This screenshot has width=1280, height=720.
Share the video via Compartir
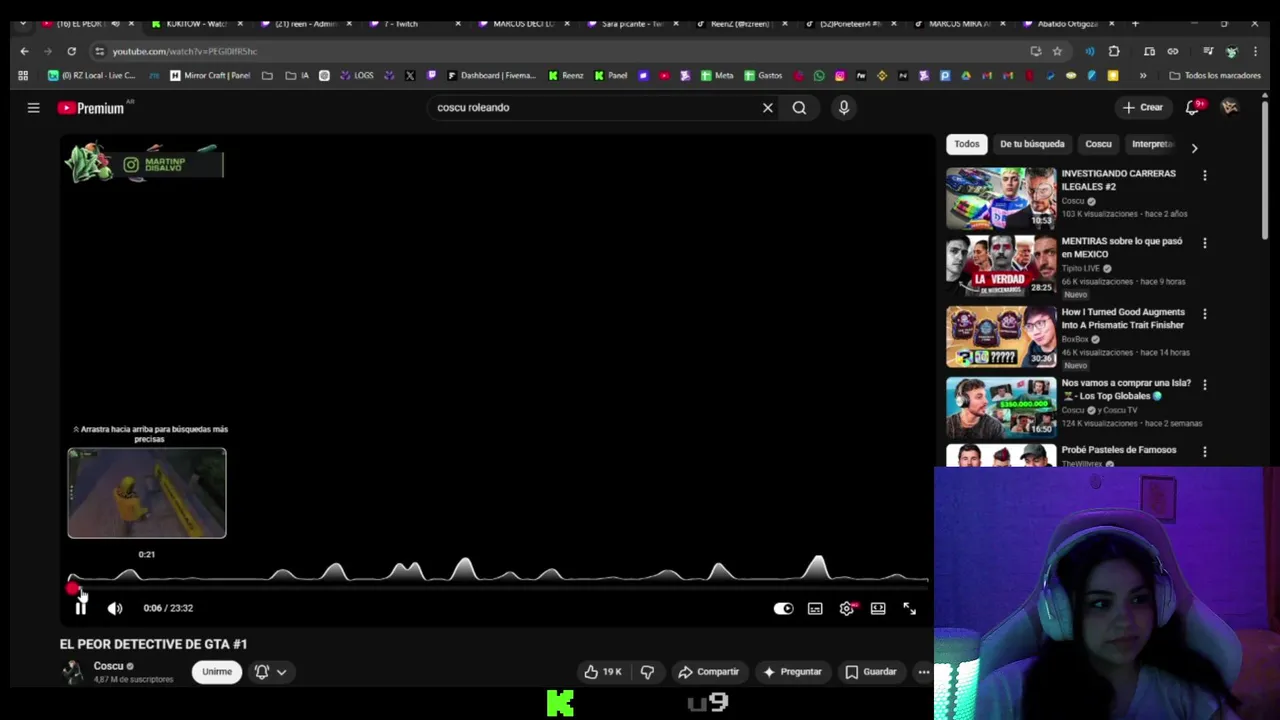coord(708,672)
